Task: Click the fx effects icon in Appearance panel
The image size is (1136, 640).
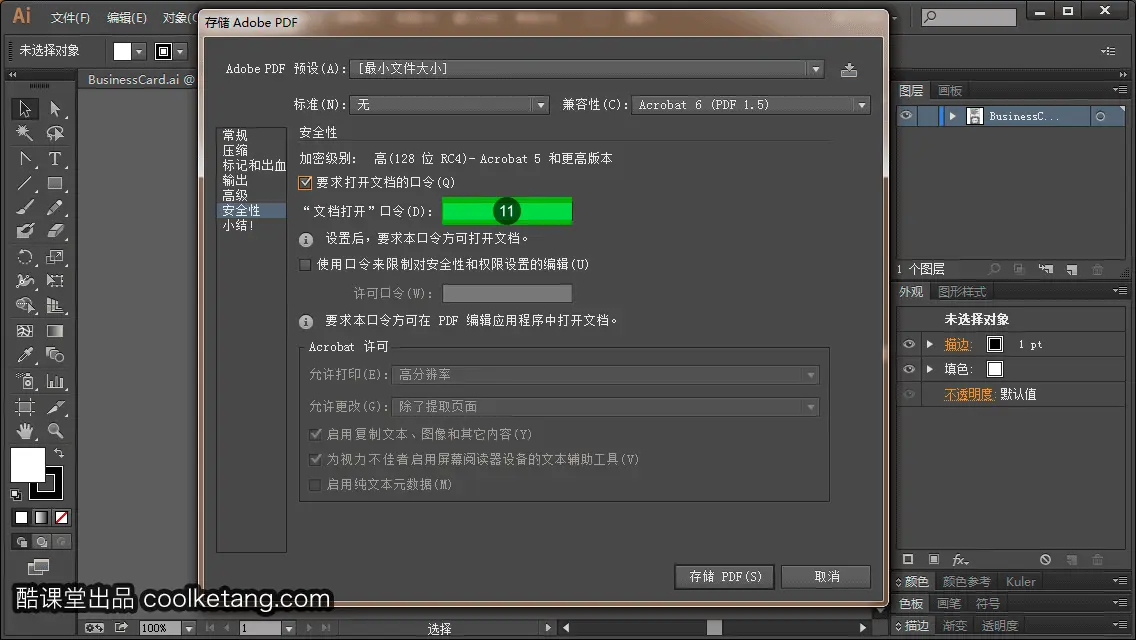Action: 960,560
